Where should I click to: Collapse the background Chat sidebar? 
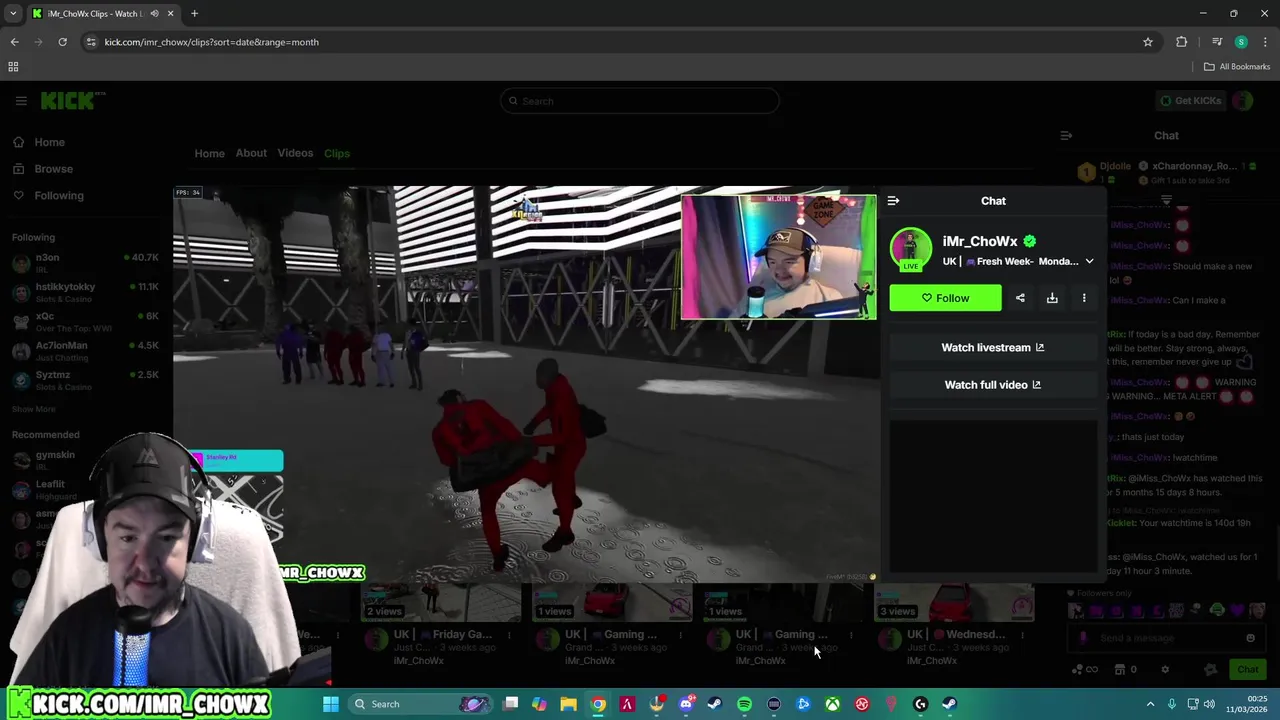(x=1066, y=136)
